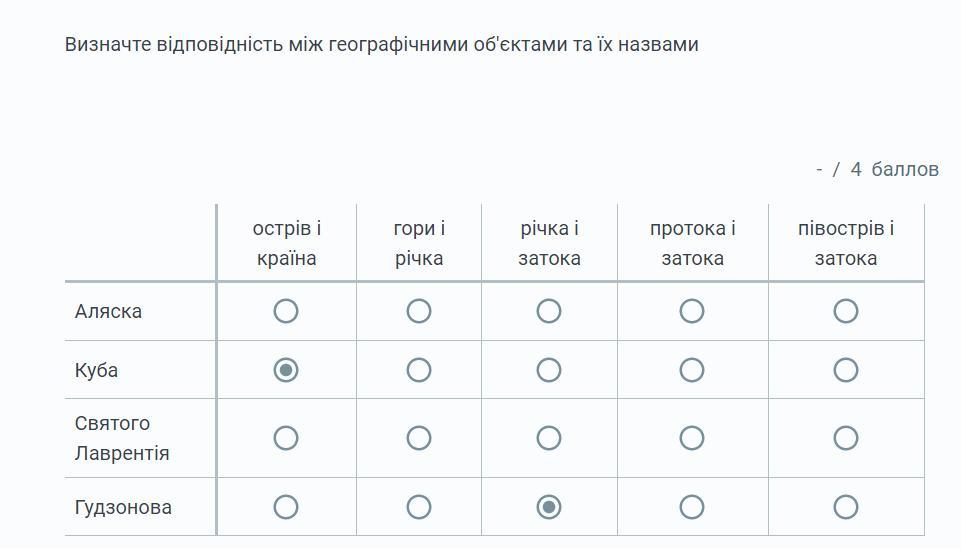Pick 'гори і річка' for Гудзонова
This screenshot has width=961, height=548.
click(x=419, y=507)
